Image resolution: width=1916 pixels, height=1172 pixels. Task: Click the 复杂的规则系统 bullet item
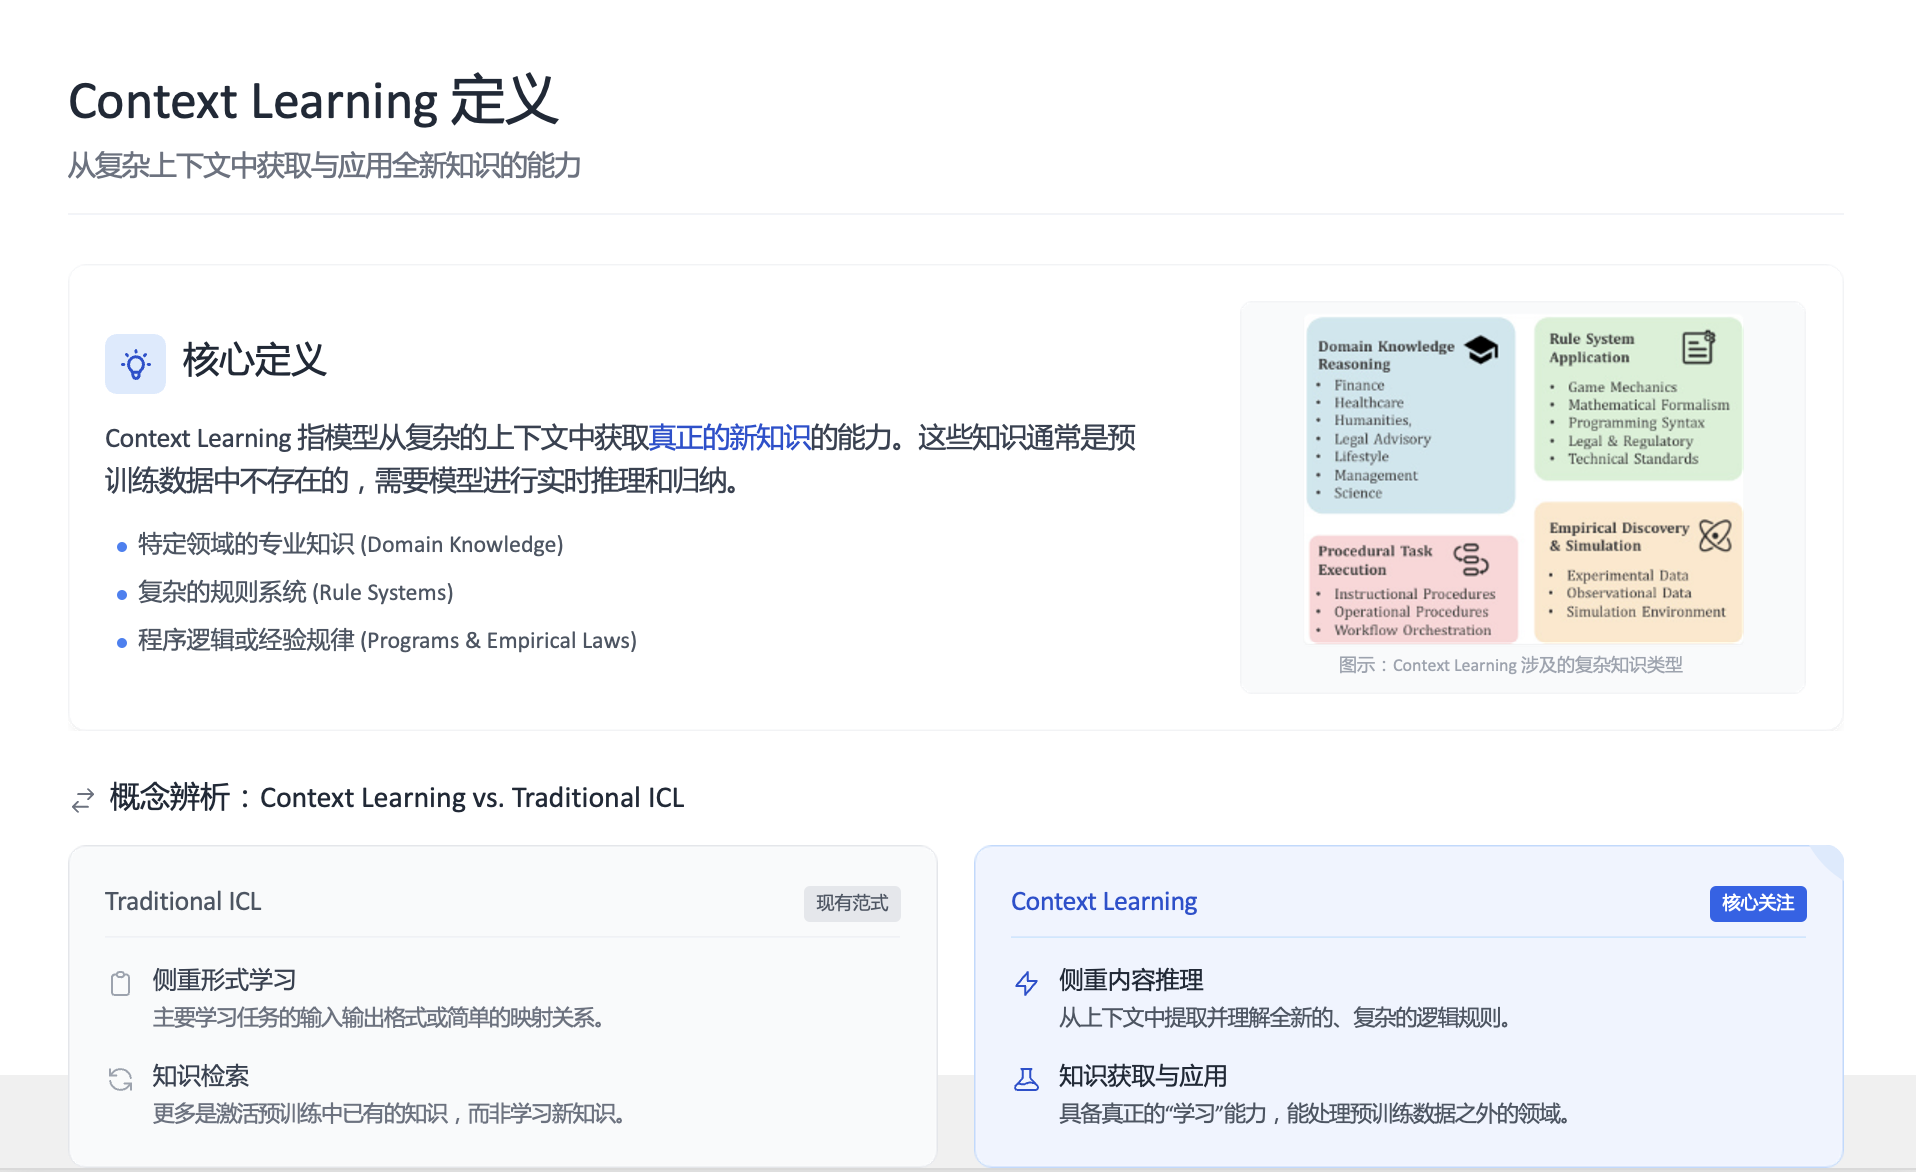pyautogui.click(x=295, y=593)
